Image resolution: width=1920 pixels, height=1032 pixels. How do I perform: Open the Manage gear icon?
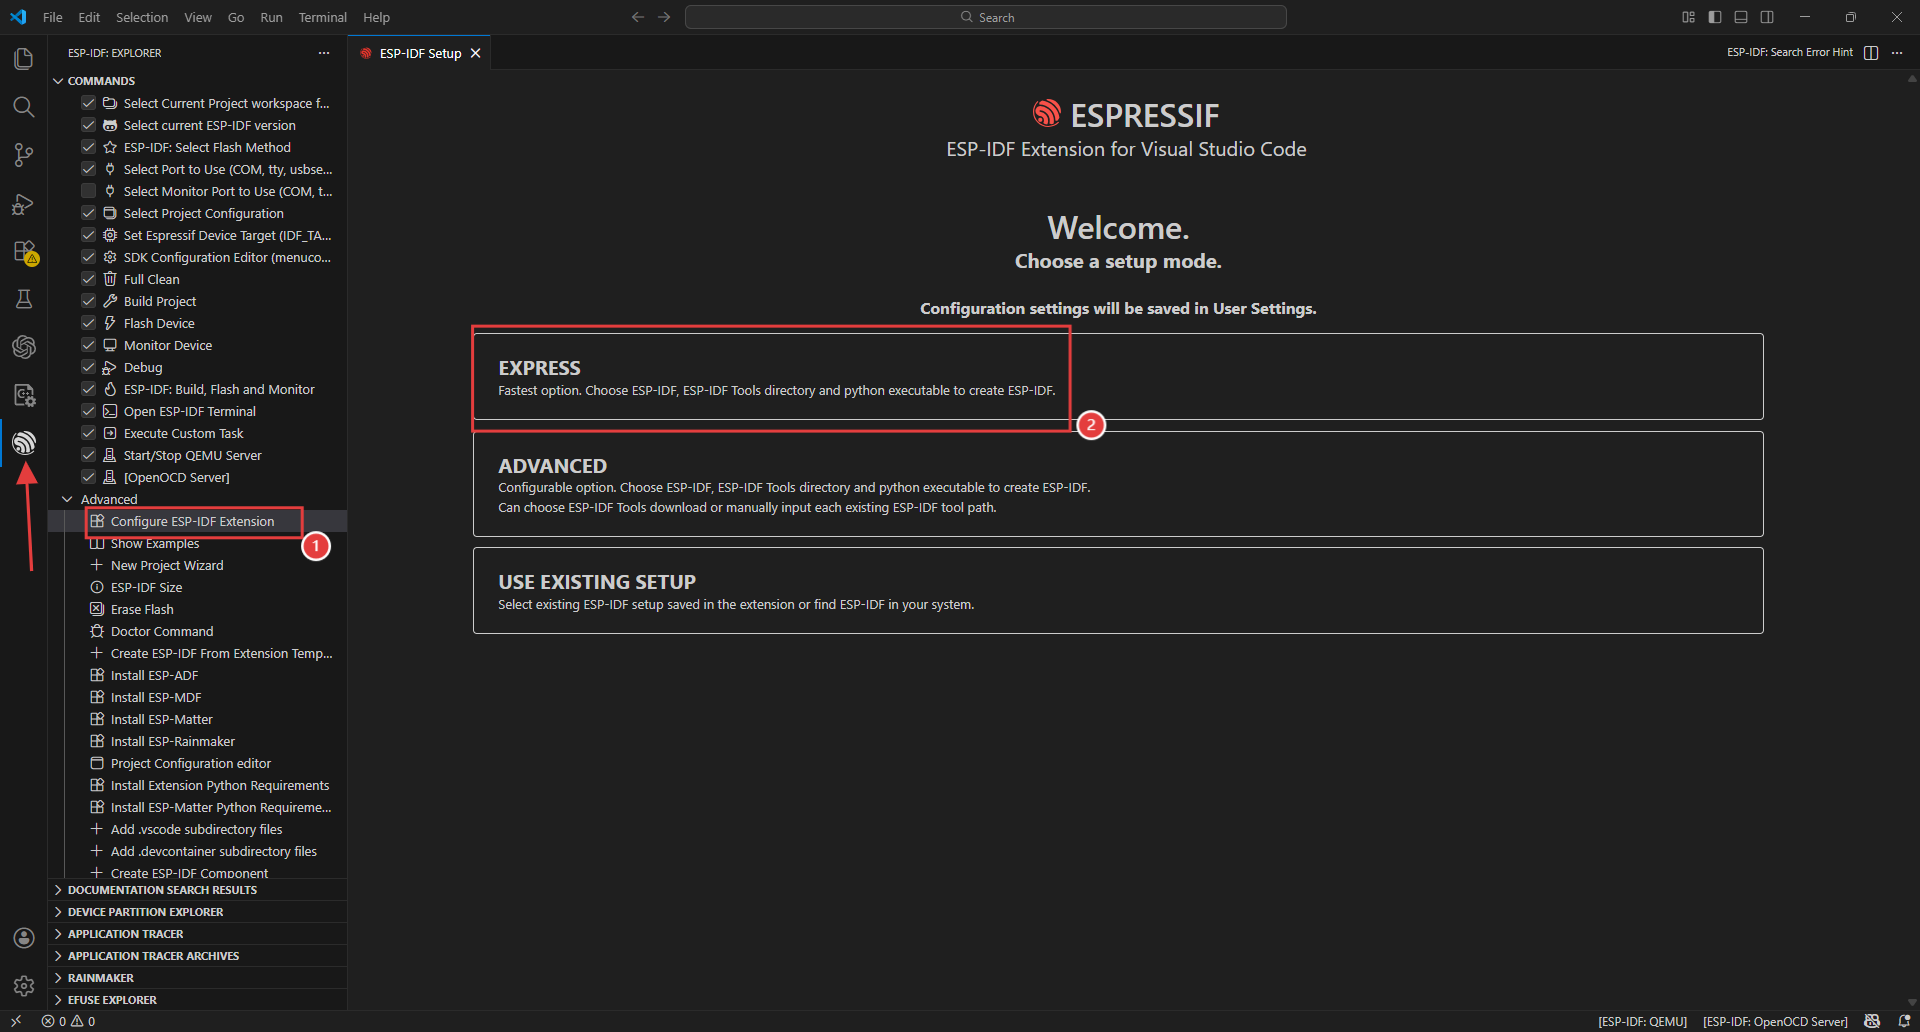pos(24,986)
